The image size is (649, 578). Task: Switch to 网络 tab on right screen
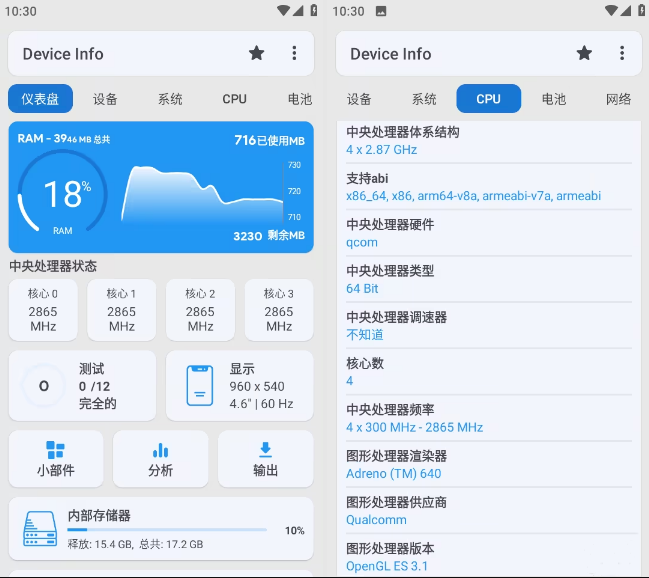(x=618, y=99)
